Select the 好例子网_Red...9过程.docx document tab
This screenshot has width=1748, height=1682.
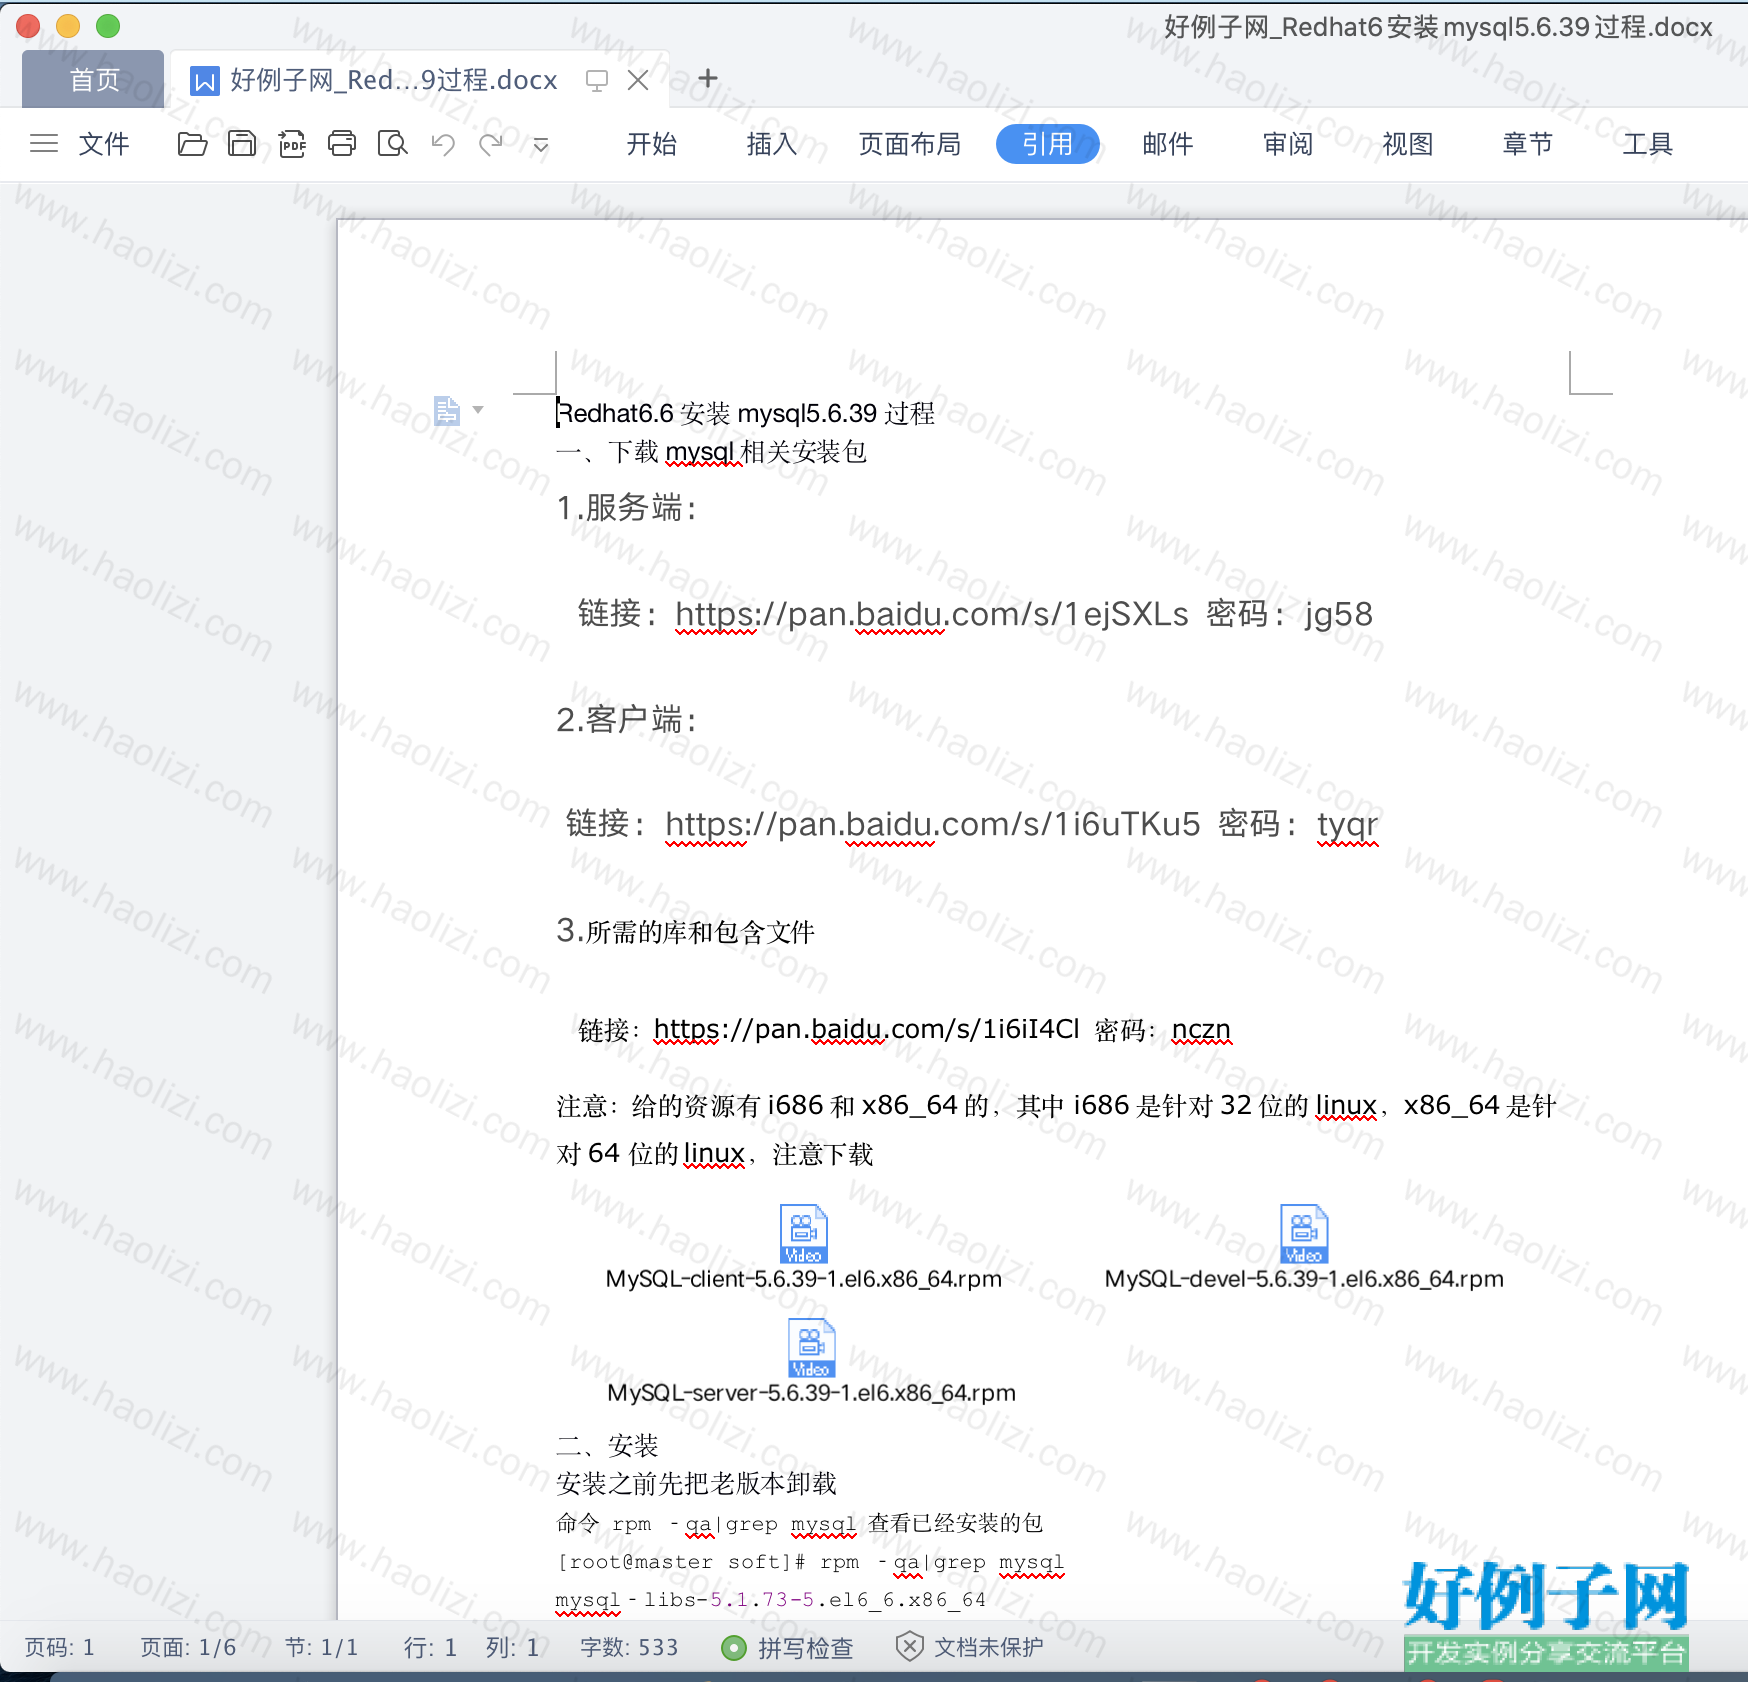[394, 80]
